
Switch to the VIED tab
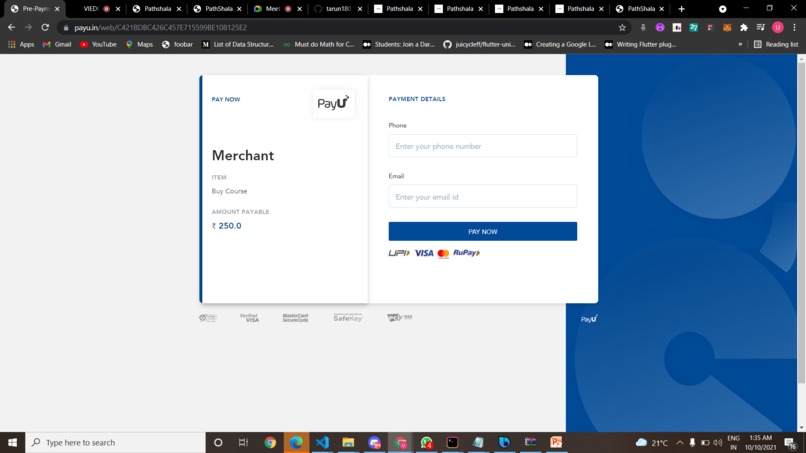[x=96, y=9]
